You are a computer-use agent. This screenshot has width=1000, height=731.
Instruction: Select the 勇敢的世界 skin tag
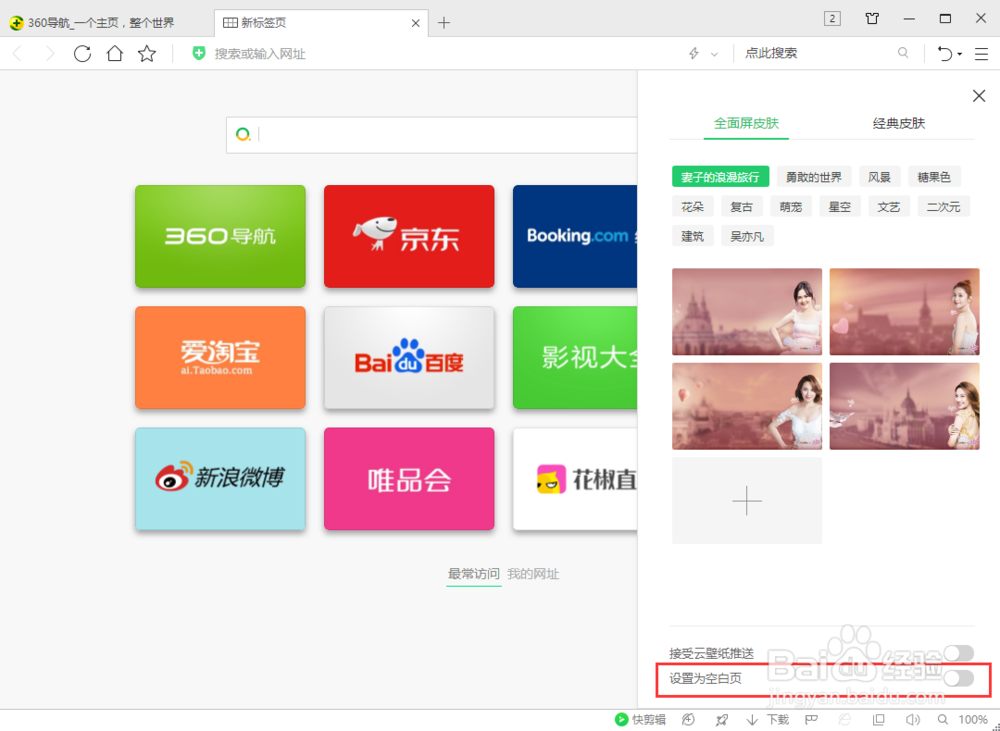point(813,177)
